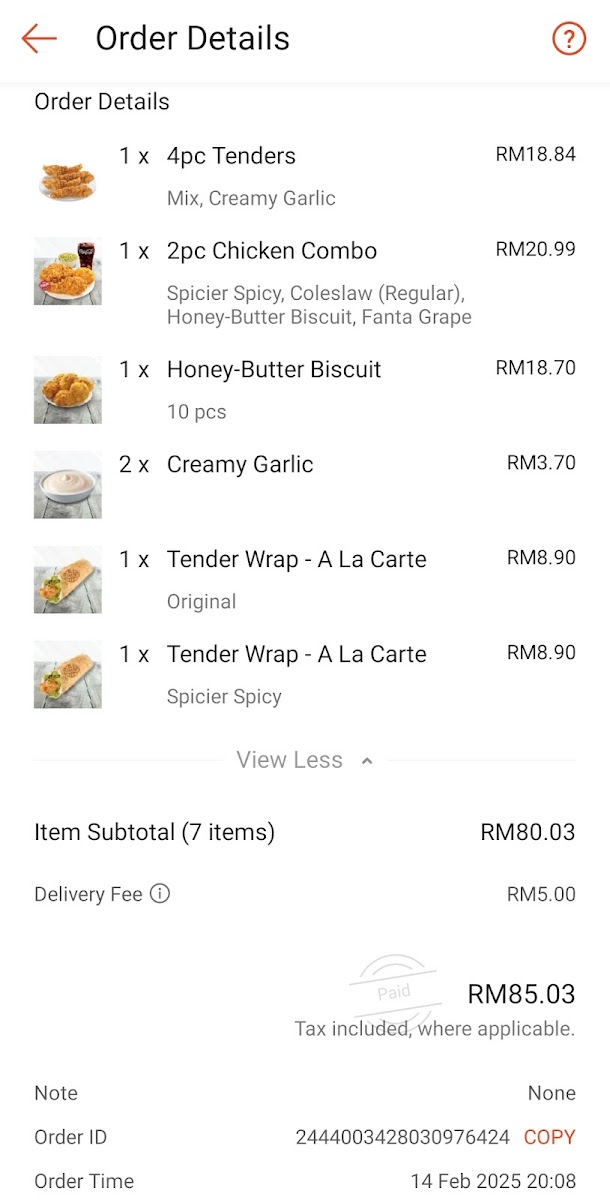Tap the Original Tender Wrap thumbnail

click(67, 579)
